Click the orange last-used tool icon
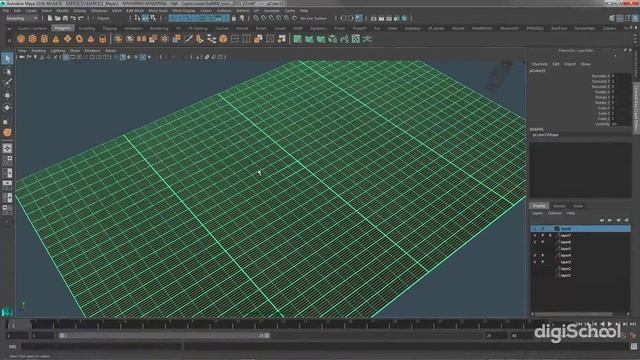The width and height of the screenshot is (640, 360). pos(7,133)
